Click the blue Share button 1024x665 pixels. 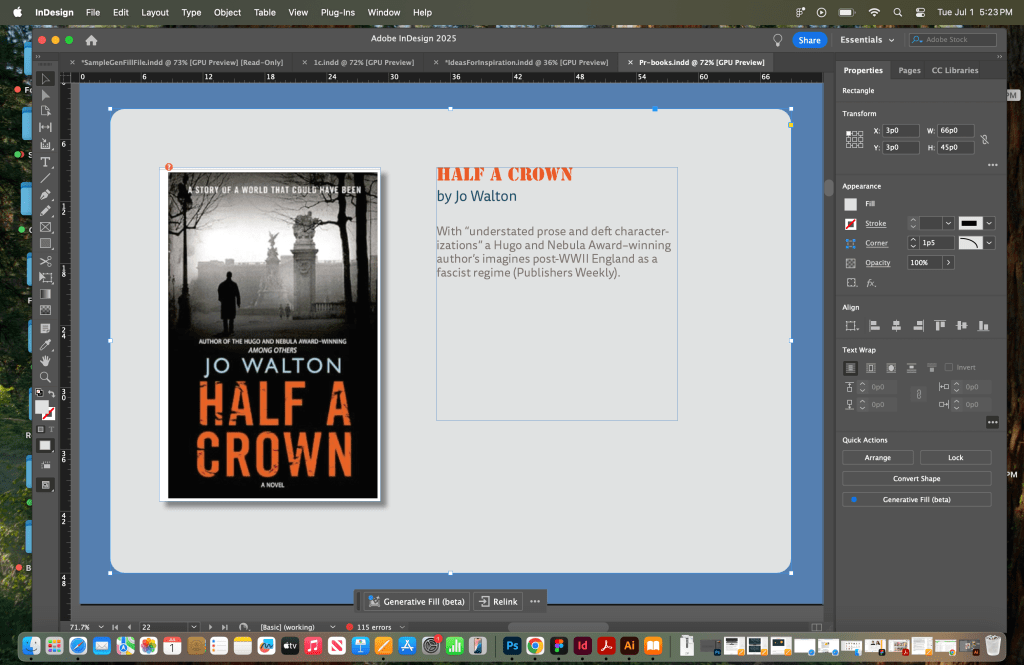point(808,40)
